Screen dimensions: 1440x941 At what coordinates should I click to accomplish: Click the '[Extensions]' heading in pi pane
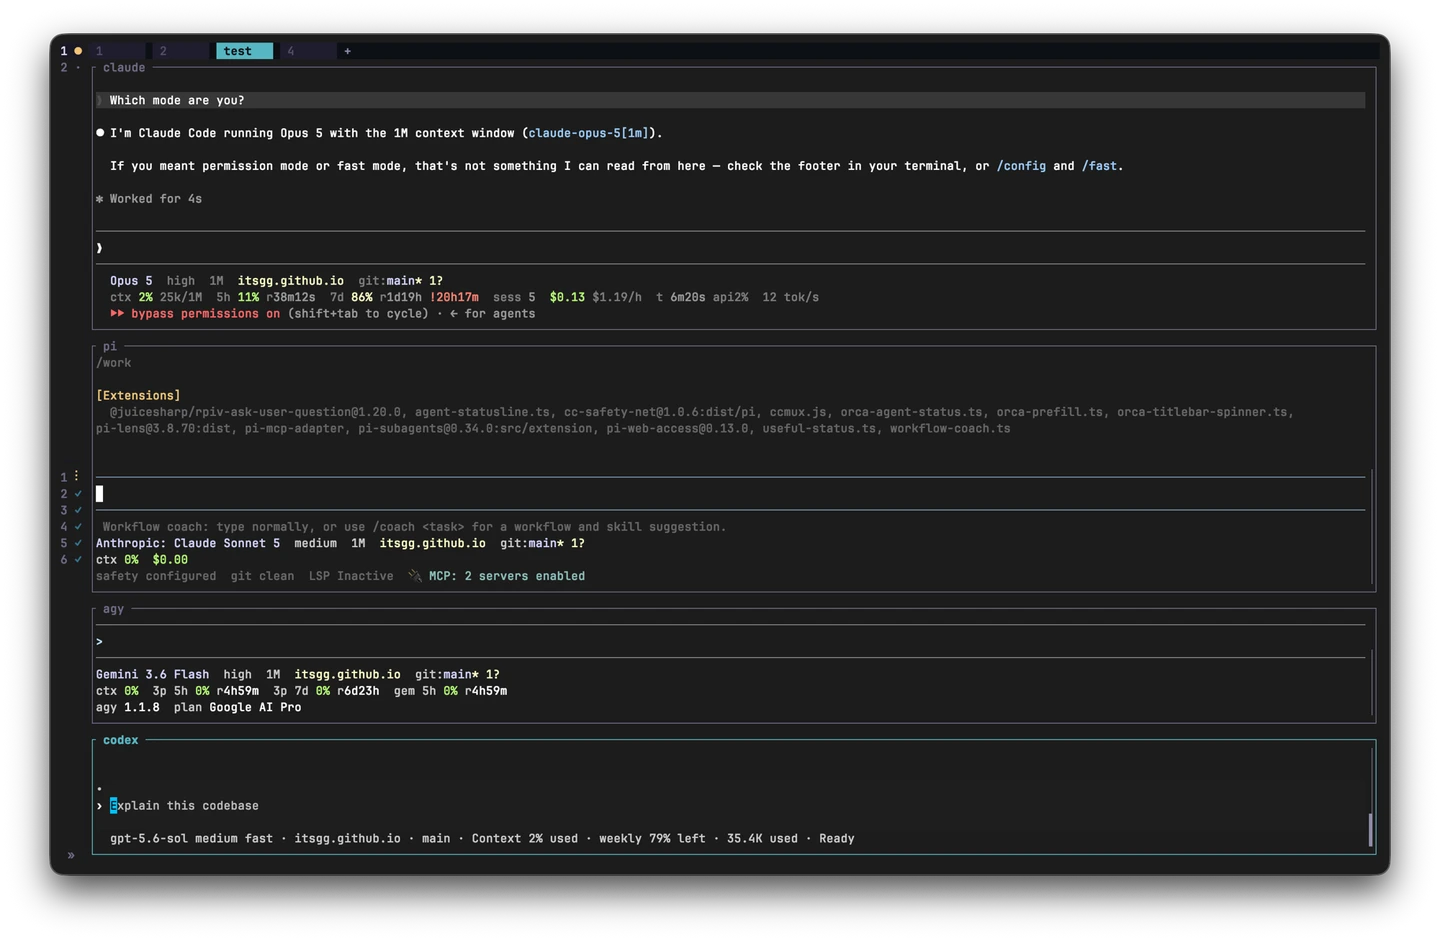point(138,396)
